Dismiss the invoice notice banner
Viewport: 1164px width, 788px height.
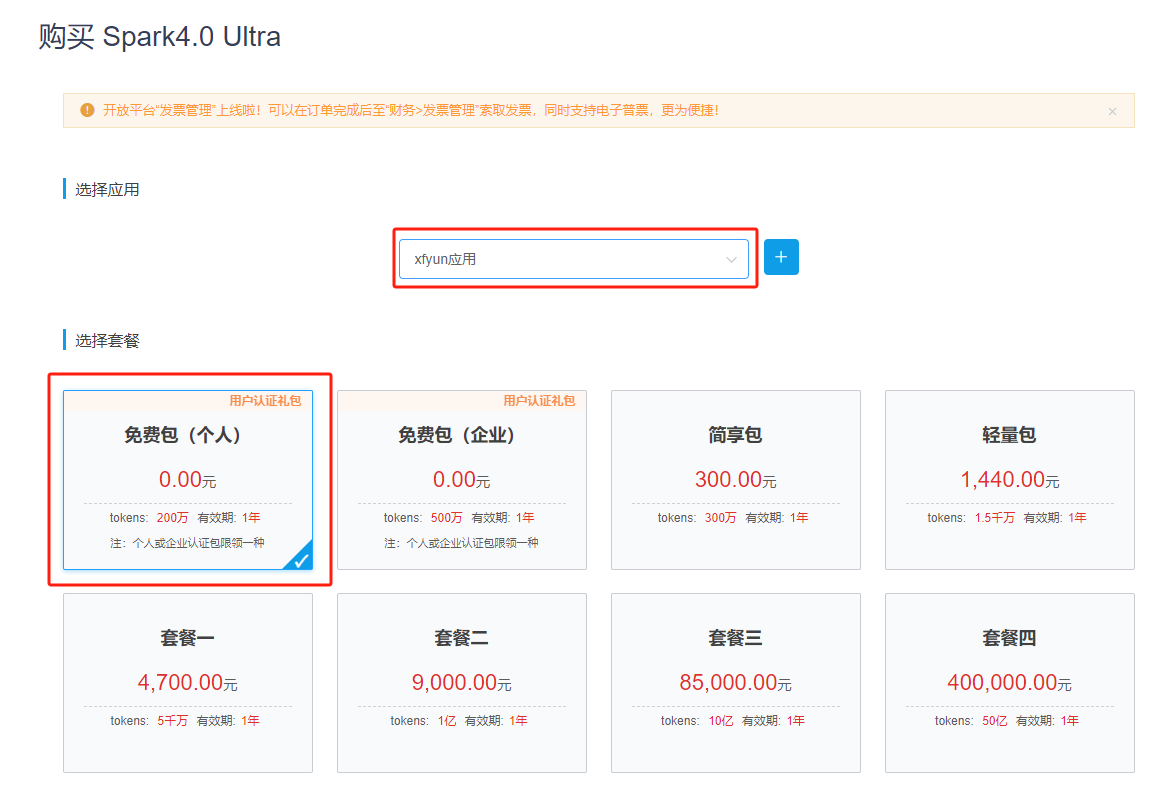pyautogui.click(x=1112, y=111)
